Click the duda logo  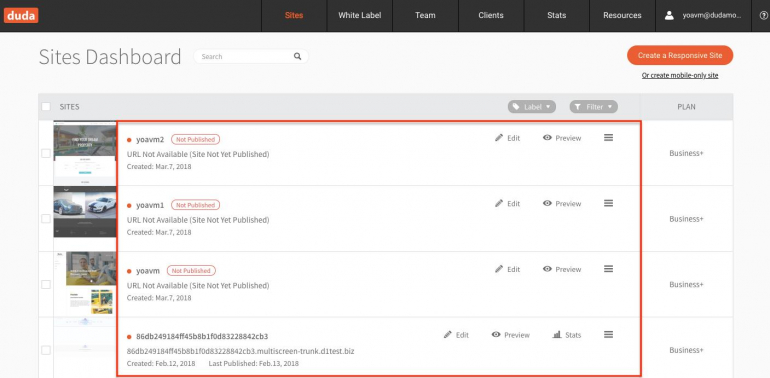[21, 15]
